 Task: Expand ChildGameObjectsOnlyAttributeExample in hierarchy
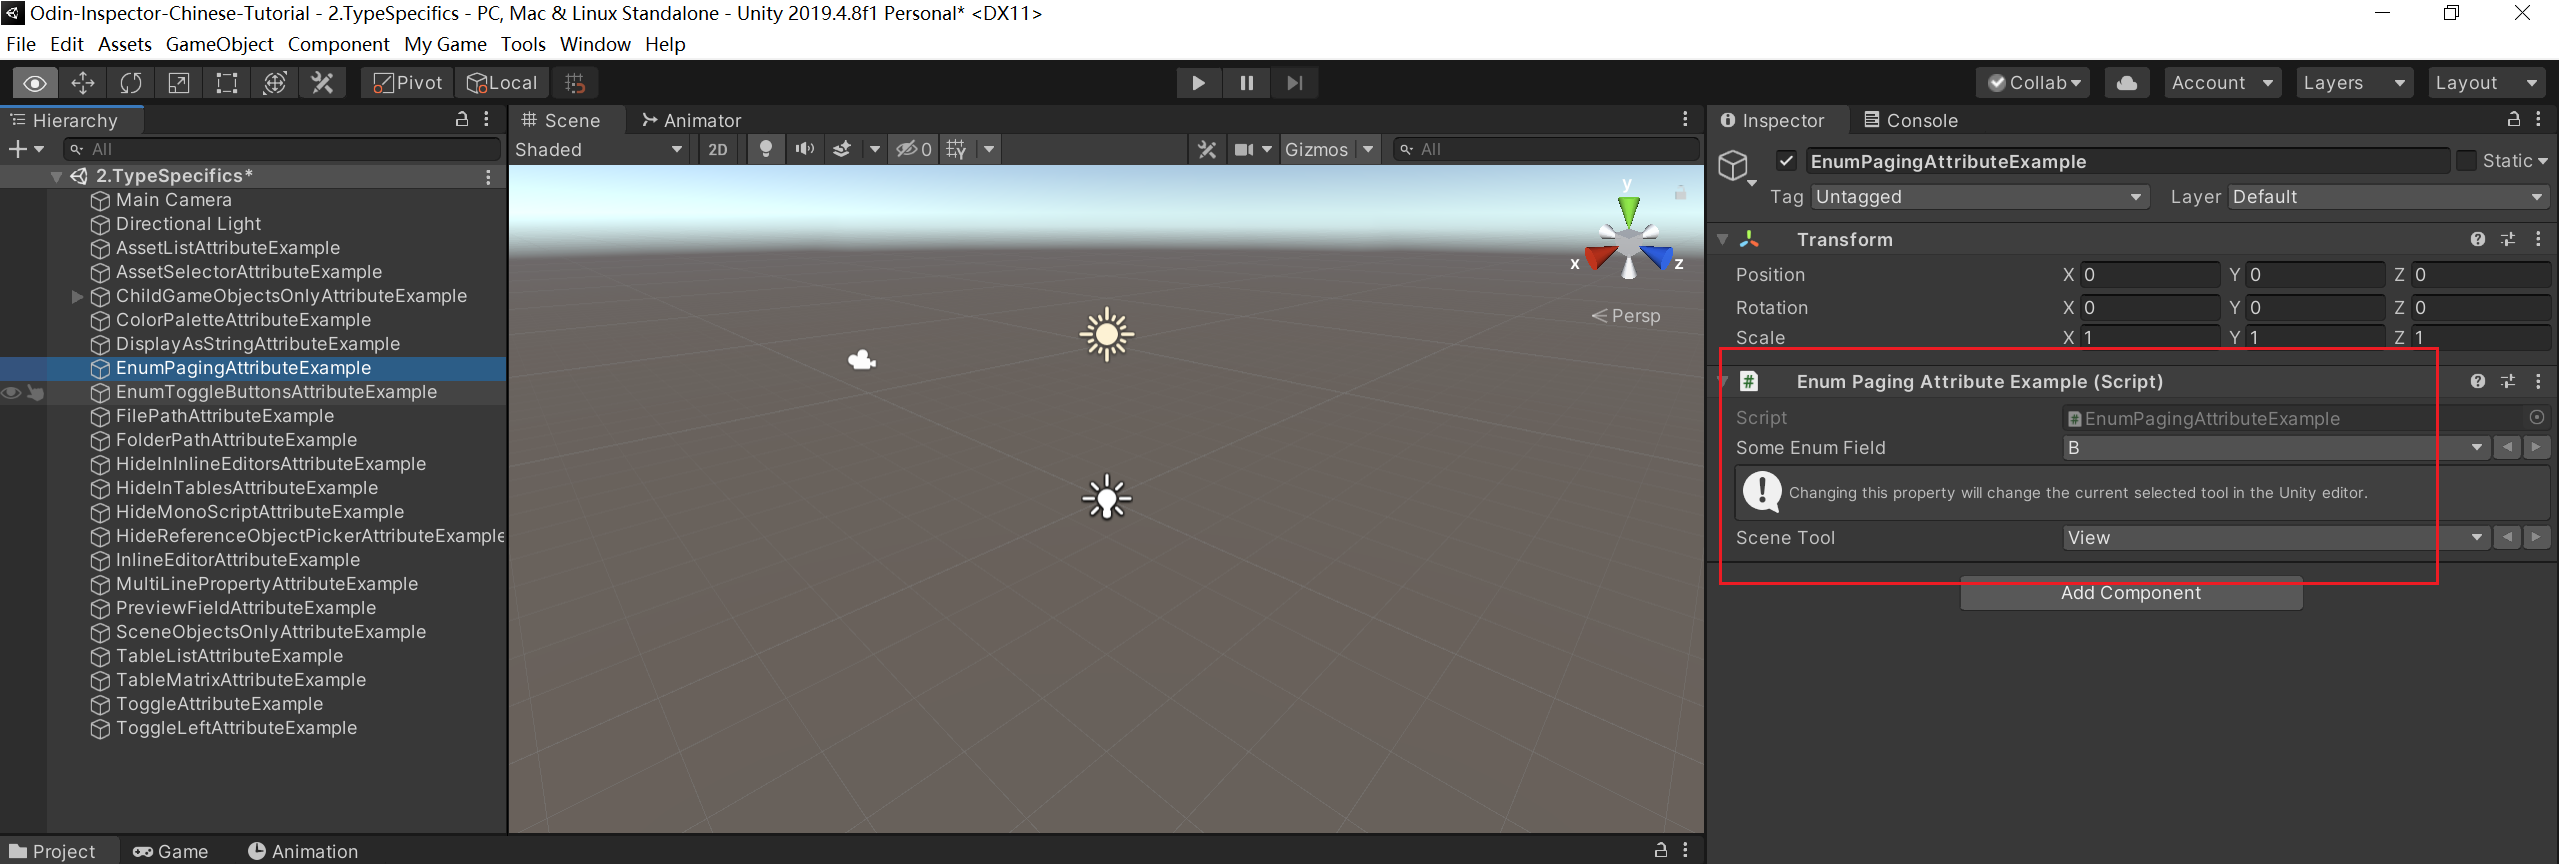pos(77,296)
